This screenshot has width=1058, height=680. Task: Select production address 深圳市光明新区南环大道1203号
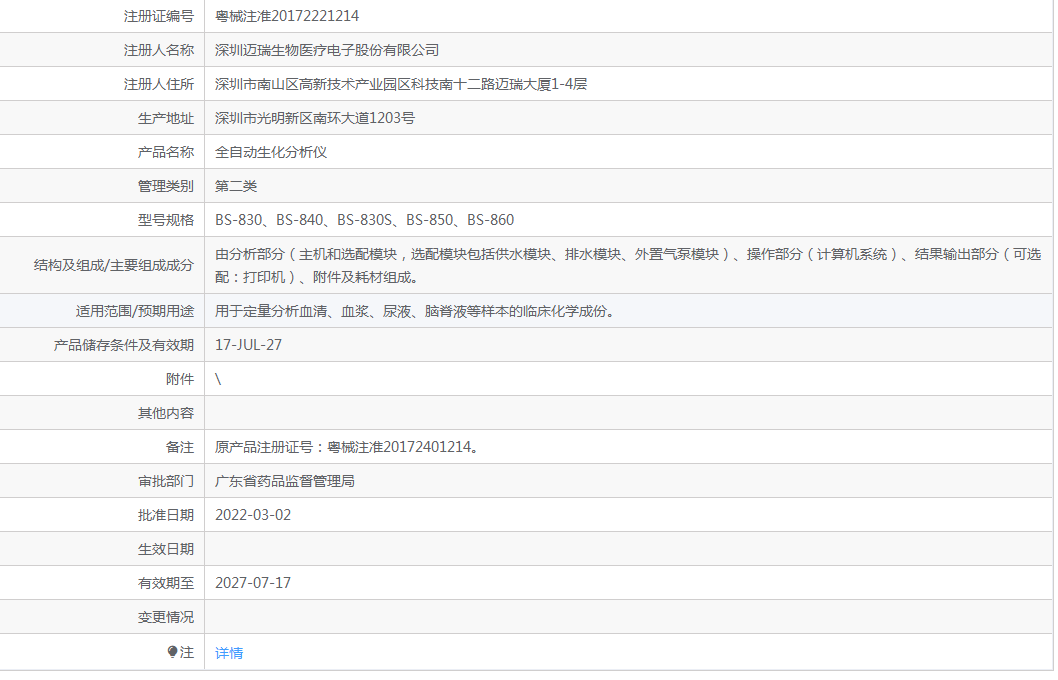(x=314, y=118)
